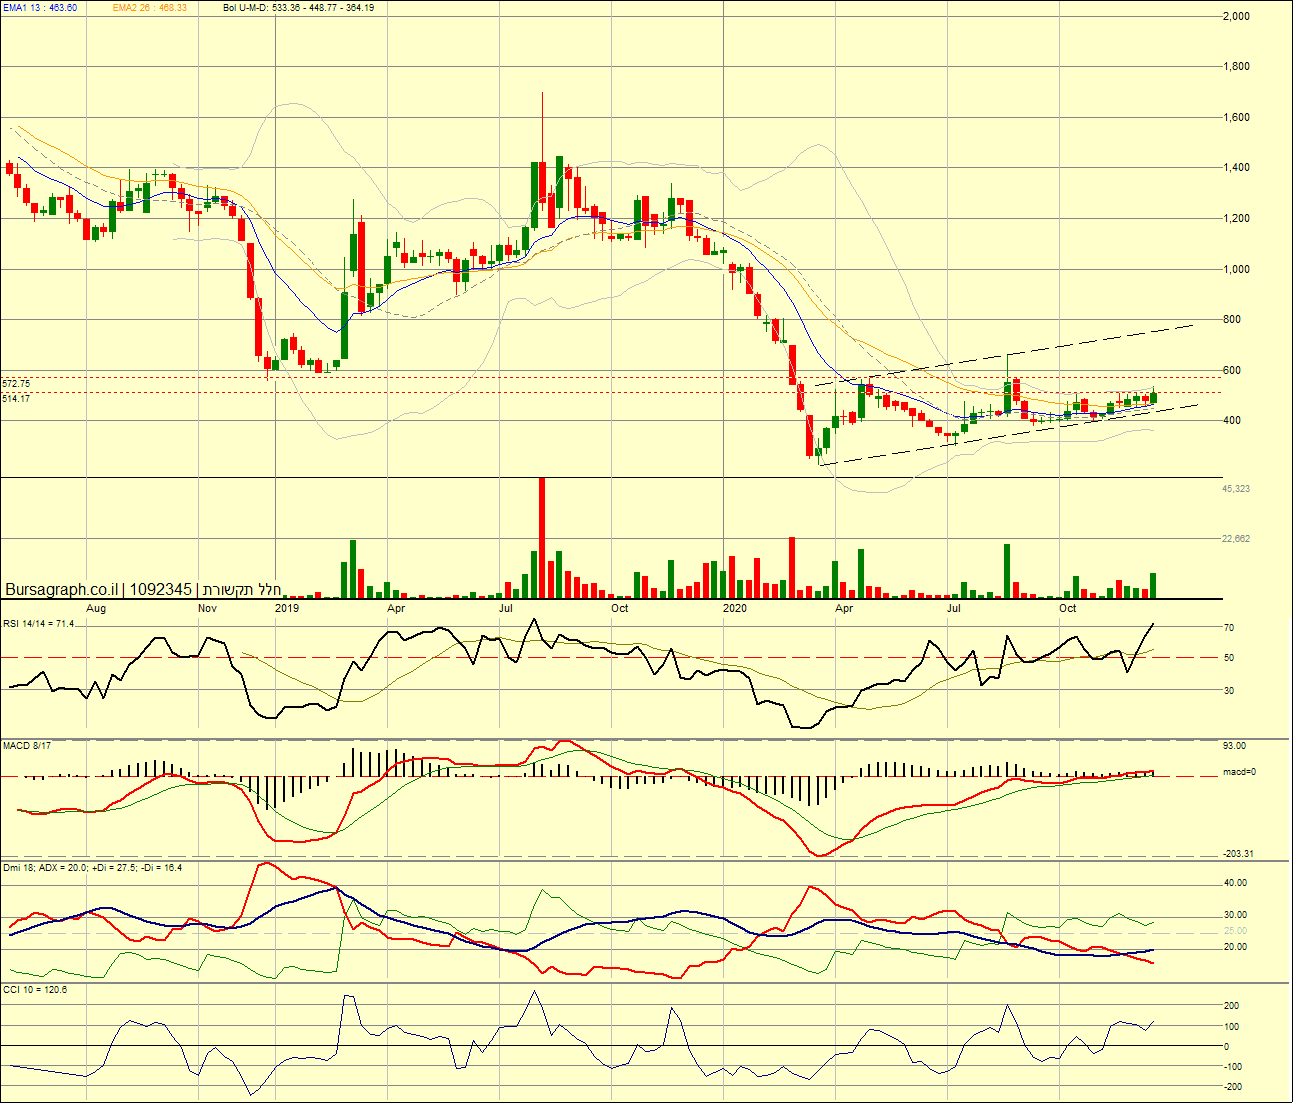
Task: Click the tallest red volume bar
Action: coord(542,538)
